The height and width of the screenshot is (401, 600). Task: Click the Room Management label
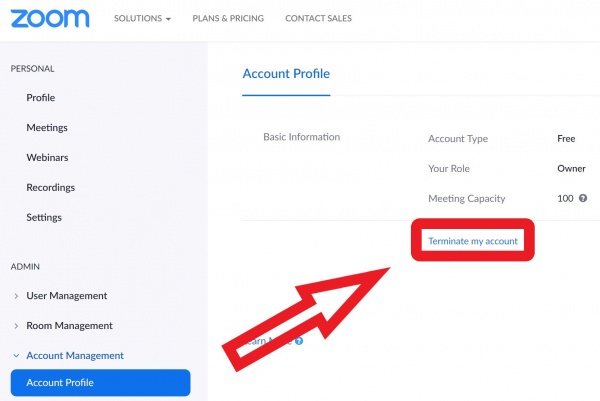(69, 326)
